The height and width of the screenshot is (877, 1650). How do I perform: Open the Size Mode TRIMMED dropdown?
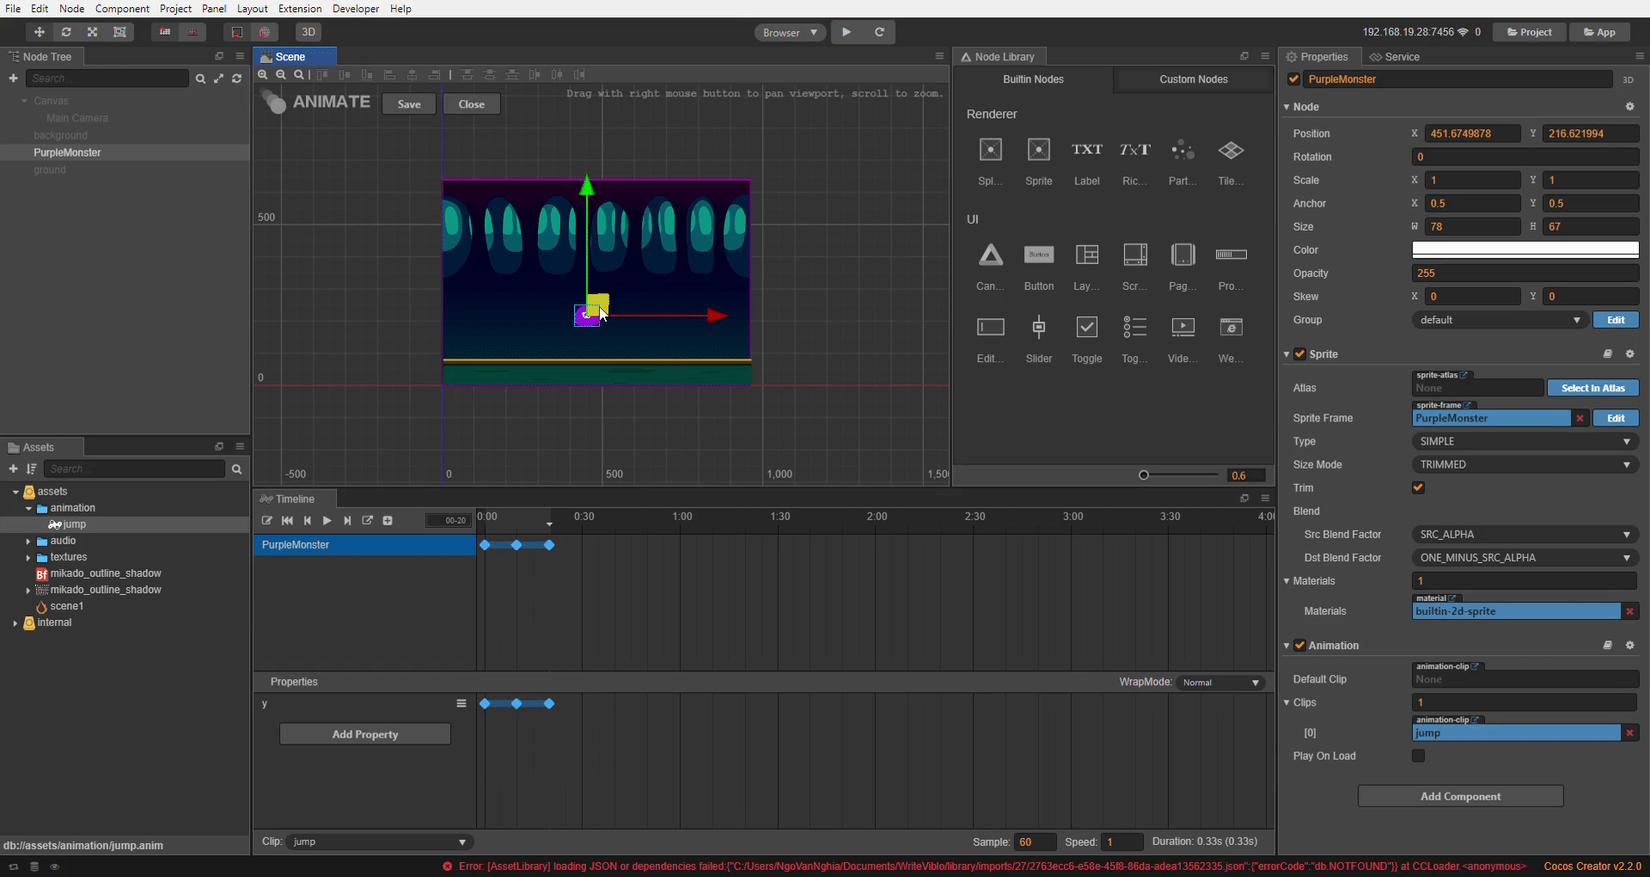[1524, 465]
